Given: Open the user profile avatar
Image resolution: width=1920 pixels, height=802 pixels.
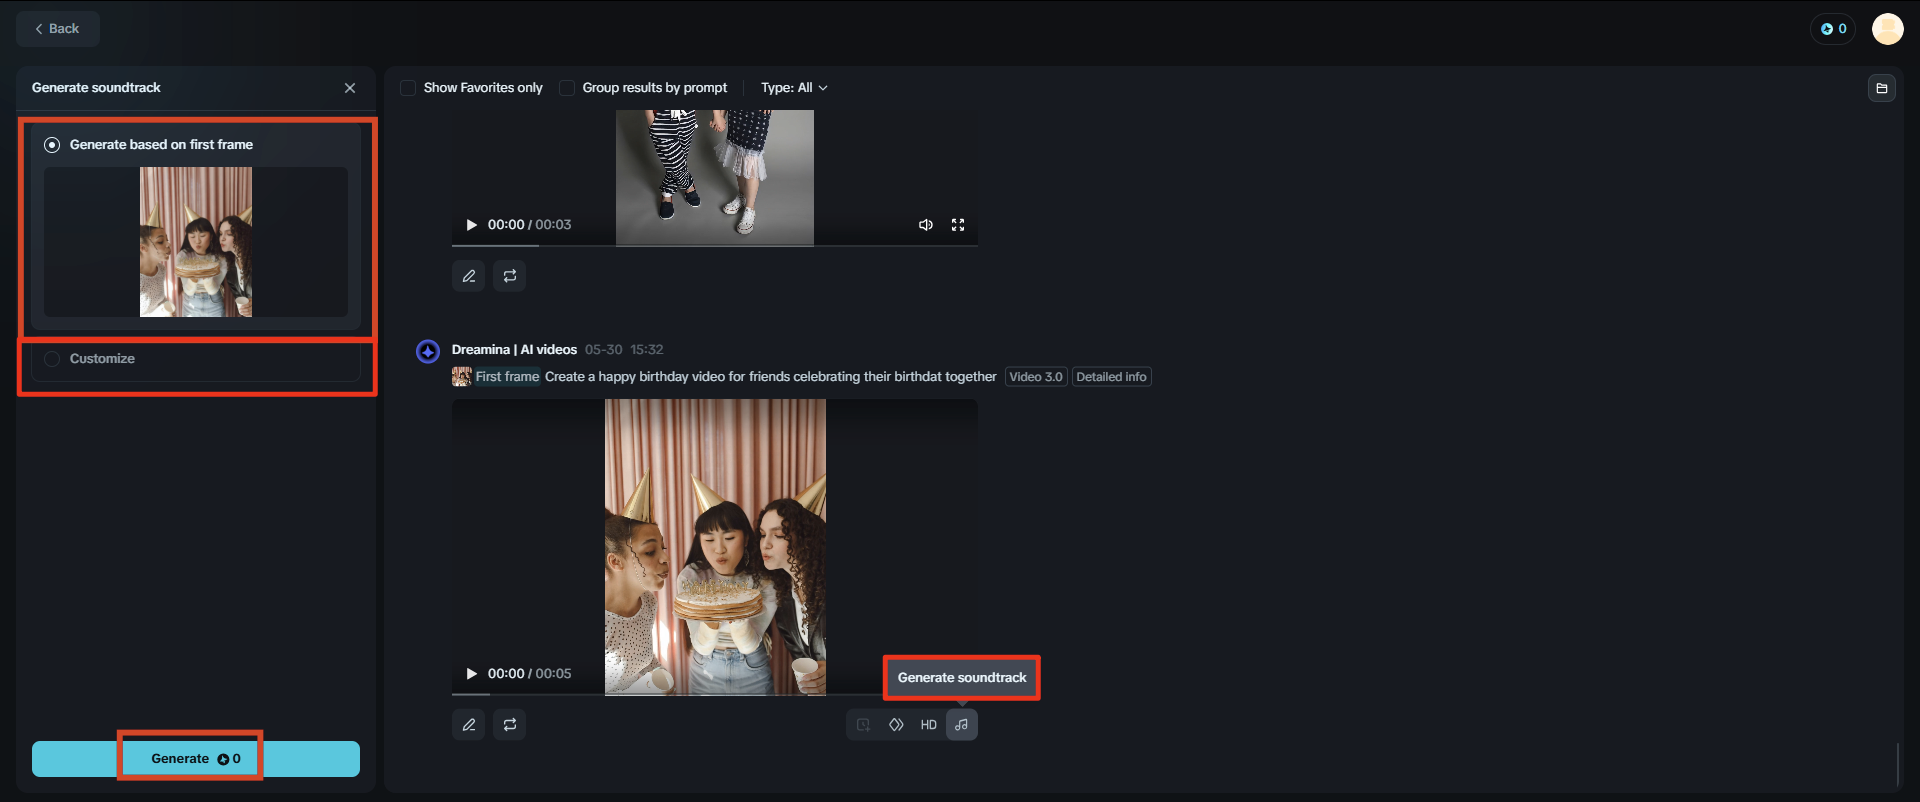Looking at the screenshot, I should click(x=1887, y=29).
